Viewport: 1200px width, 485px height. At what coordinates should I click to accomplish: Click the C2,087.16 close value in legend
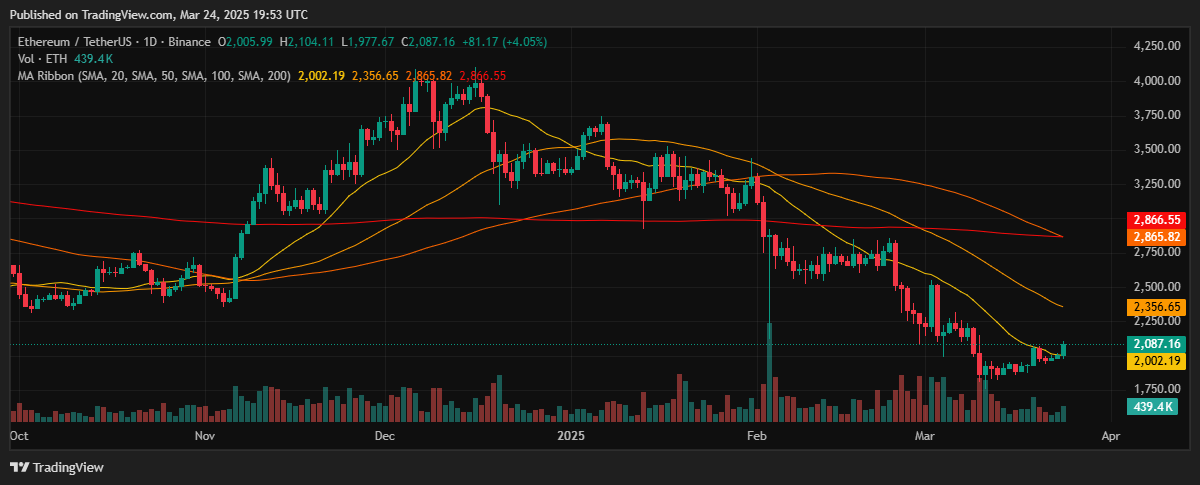[428, 42]
